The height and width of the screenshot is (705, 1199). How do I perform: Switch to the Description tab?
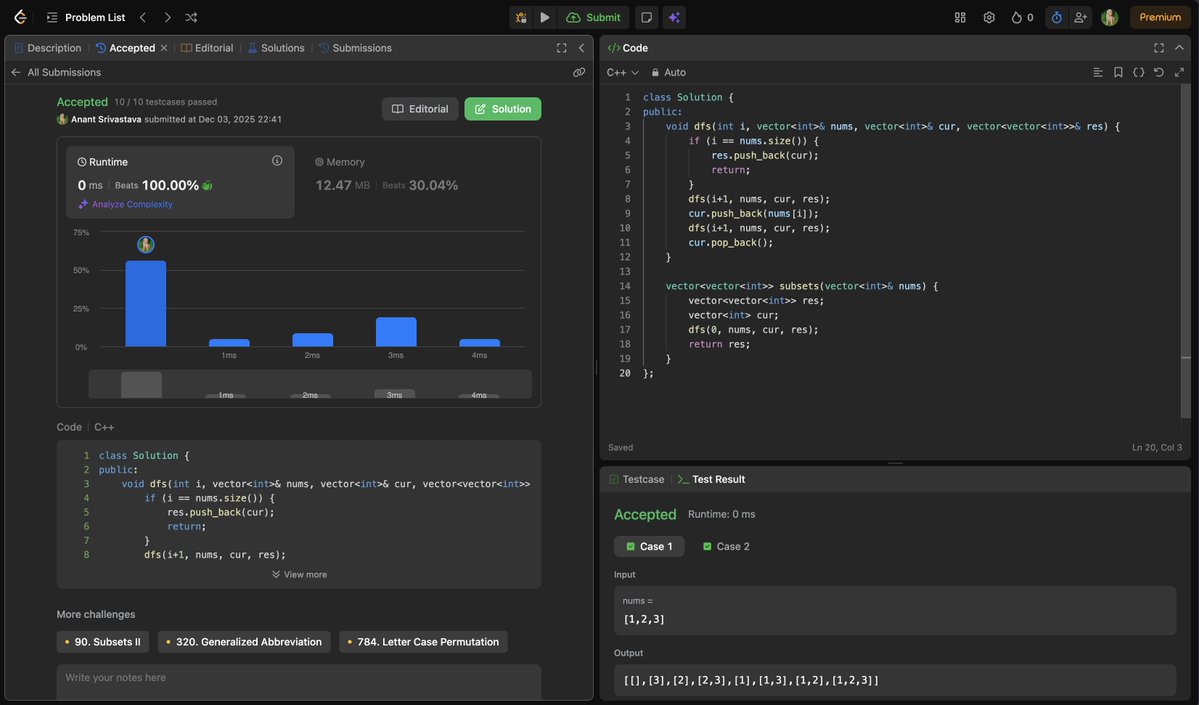point(47,47)
